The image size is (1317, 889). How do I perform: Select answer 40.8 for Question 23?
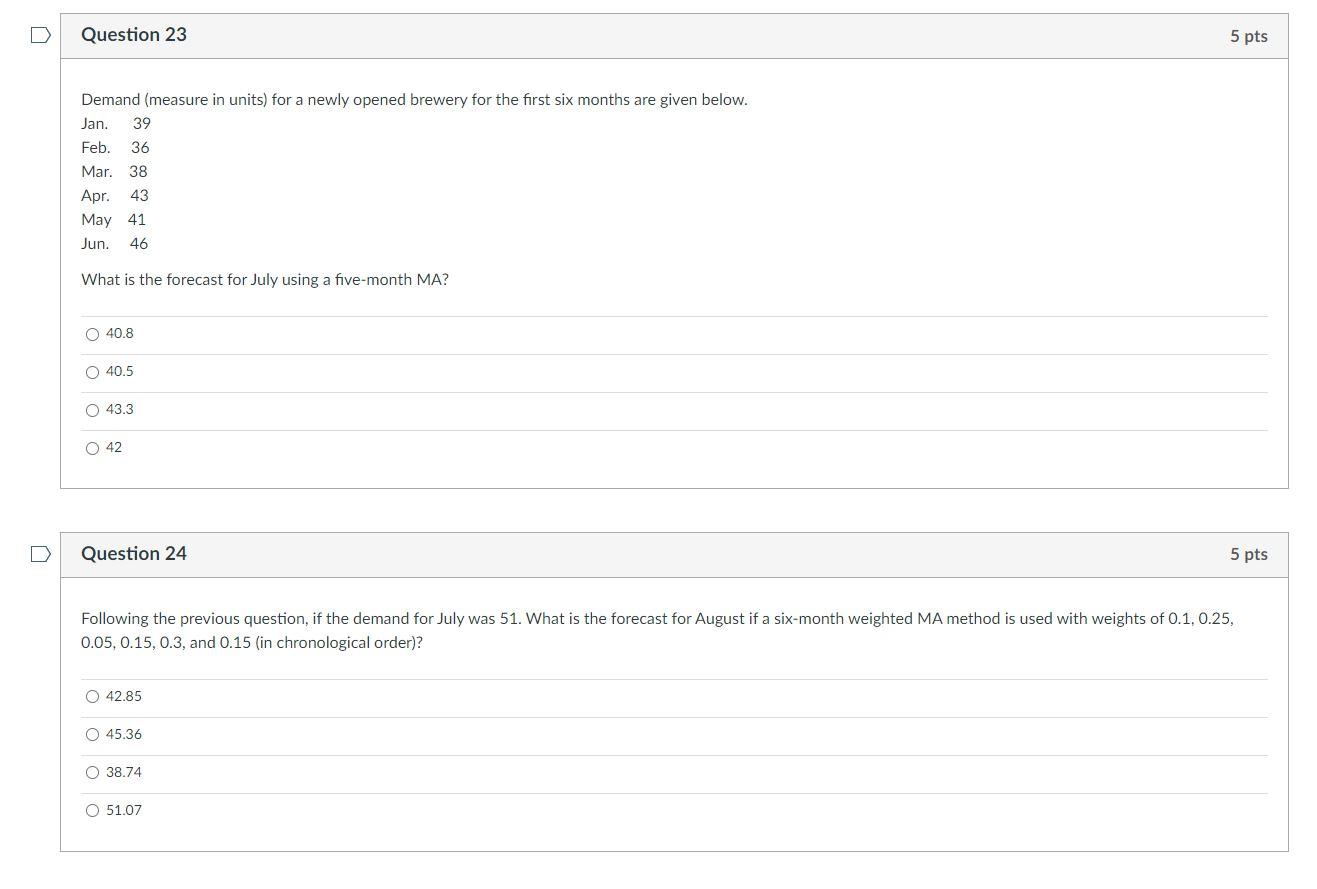pos(92,333)
